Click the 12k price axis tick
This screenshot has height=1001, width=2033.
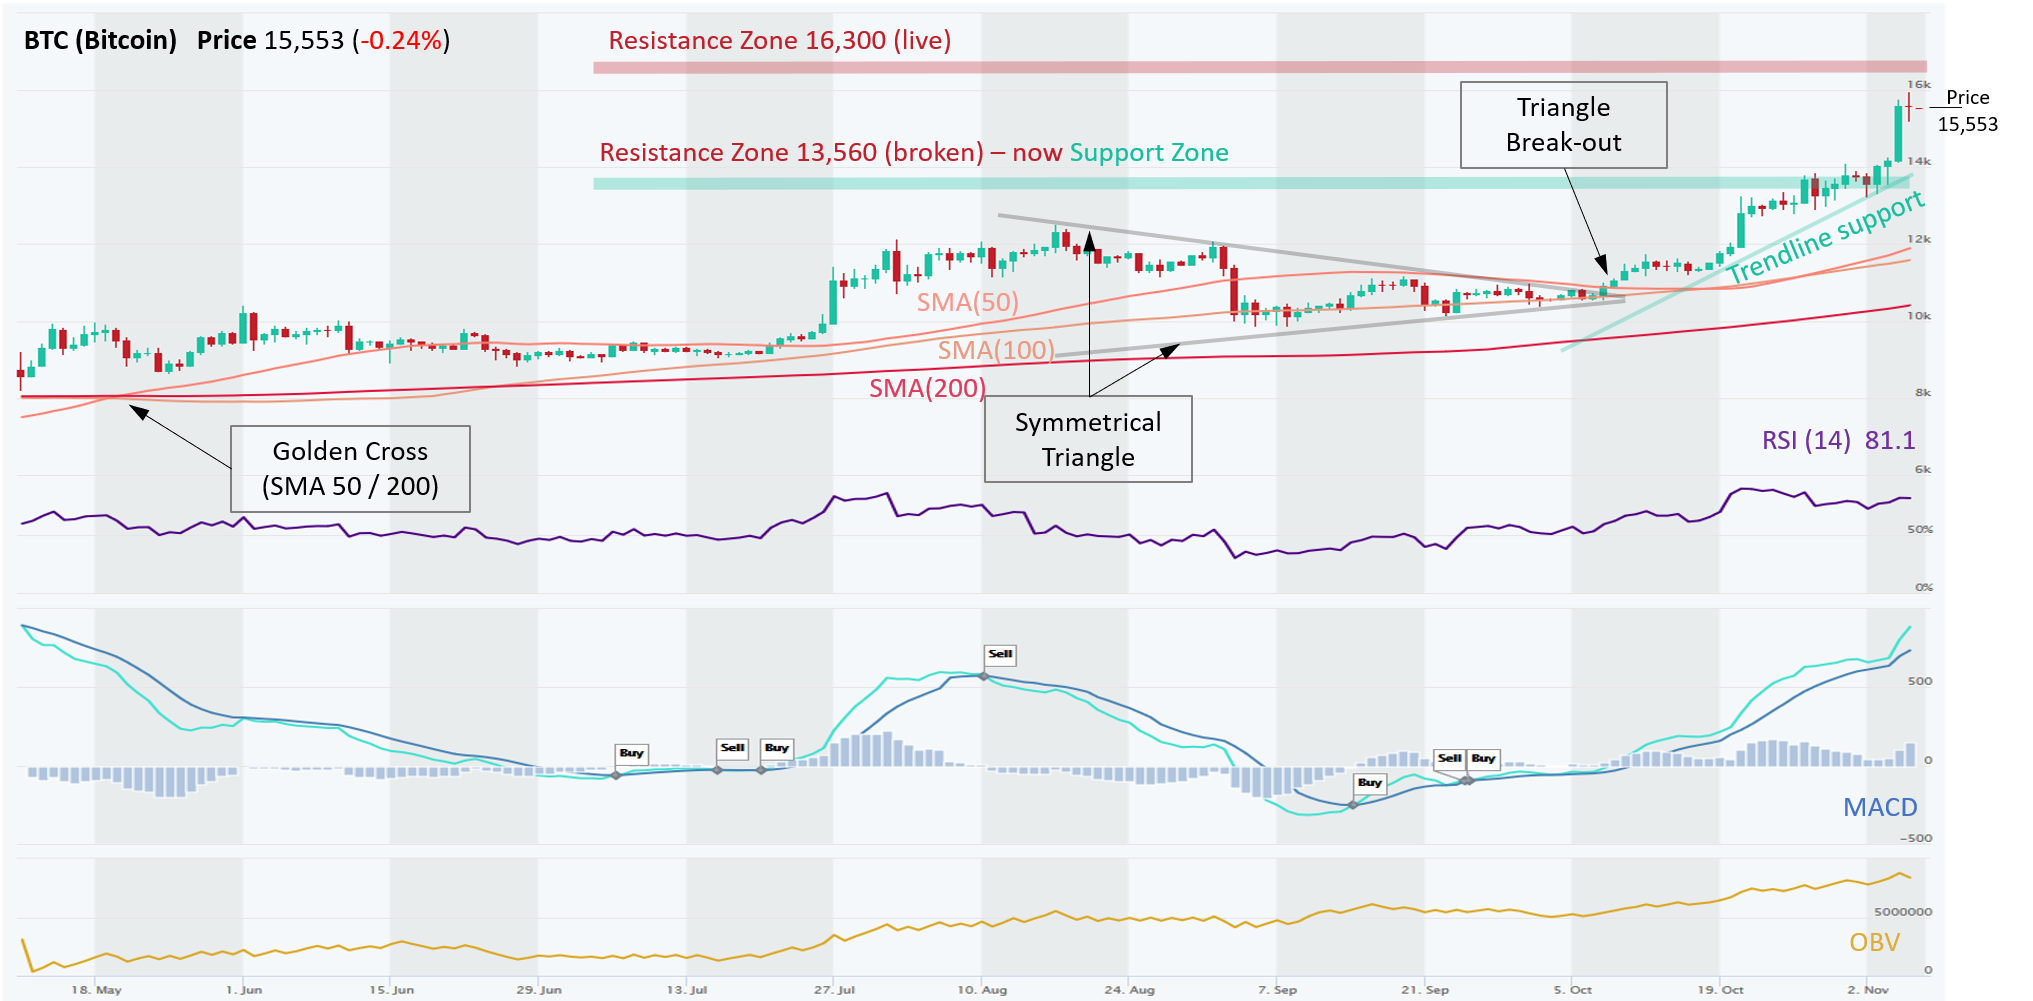click(1919, 239)
